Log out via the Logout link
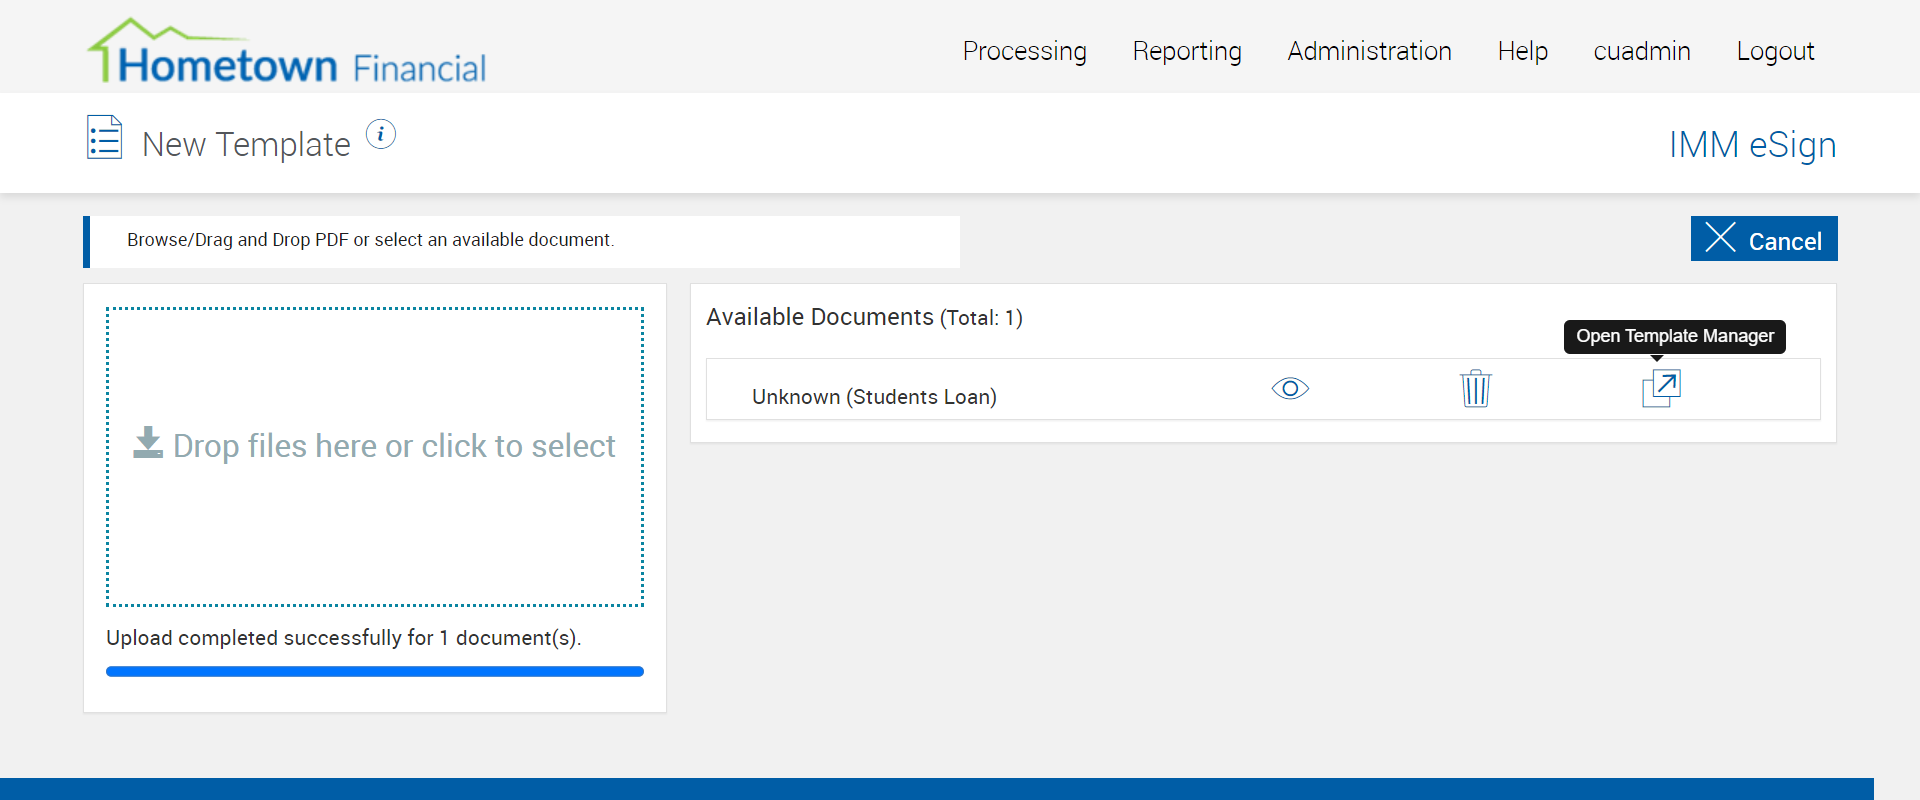 1775,51
